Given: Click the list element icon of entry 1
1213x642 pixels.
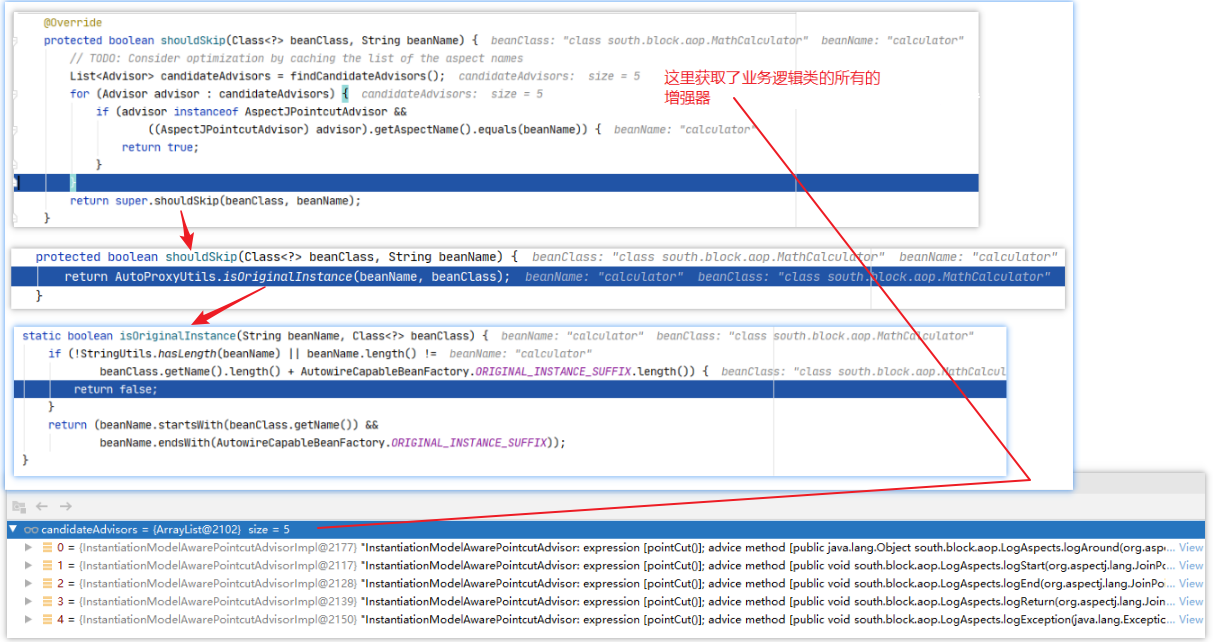Looking at the screenshot, I should click(47, 565).
